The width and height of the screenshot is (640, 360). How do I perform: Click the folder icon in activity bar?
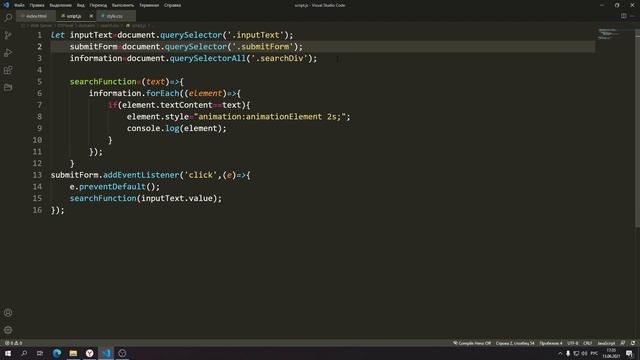click(8, 87)
